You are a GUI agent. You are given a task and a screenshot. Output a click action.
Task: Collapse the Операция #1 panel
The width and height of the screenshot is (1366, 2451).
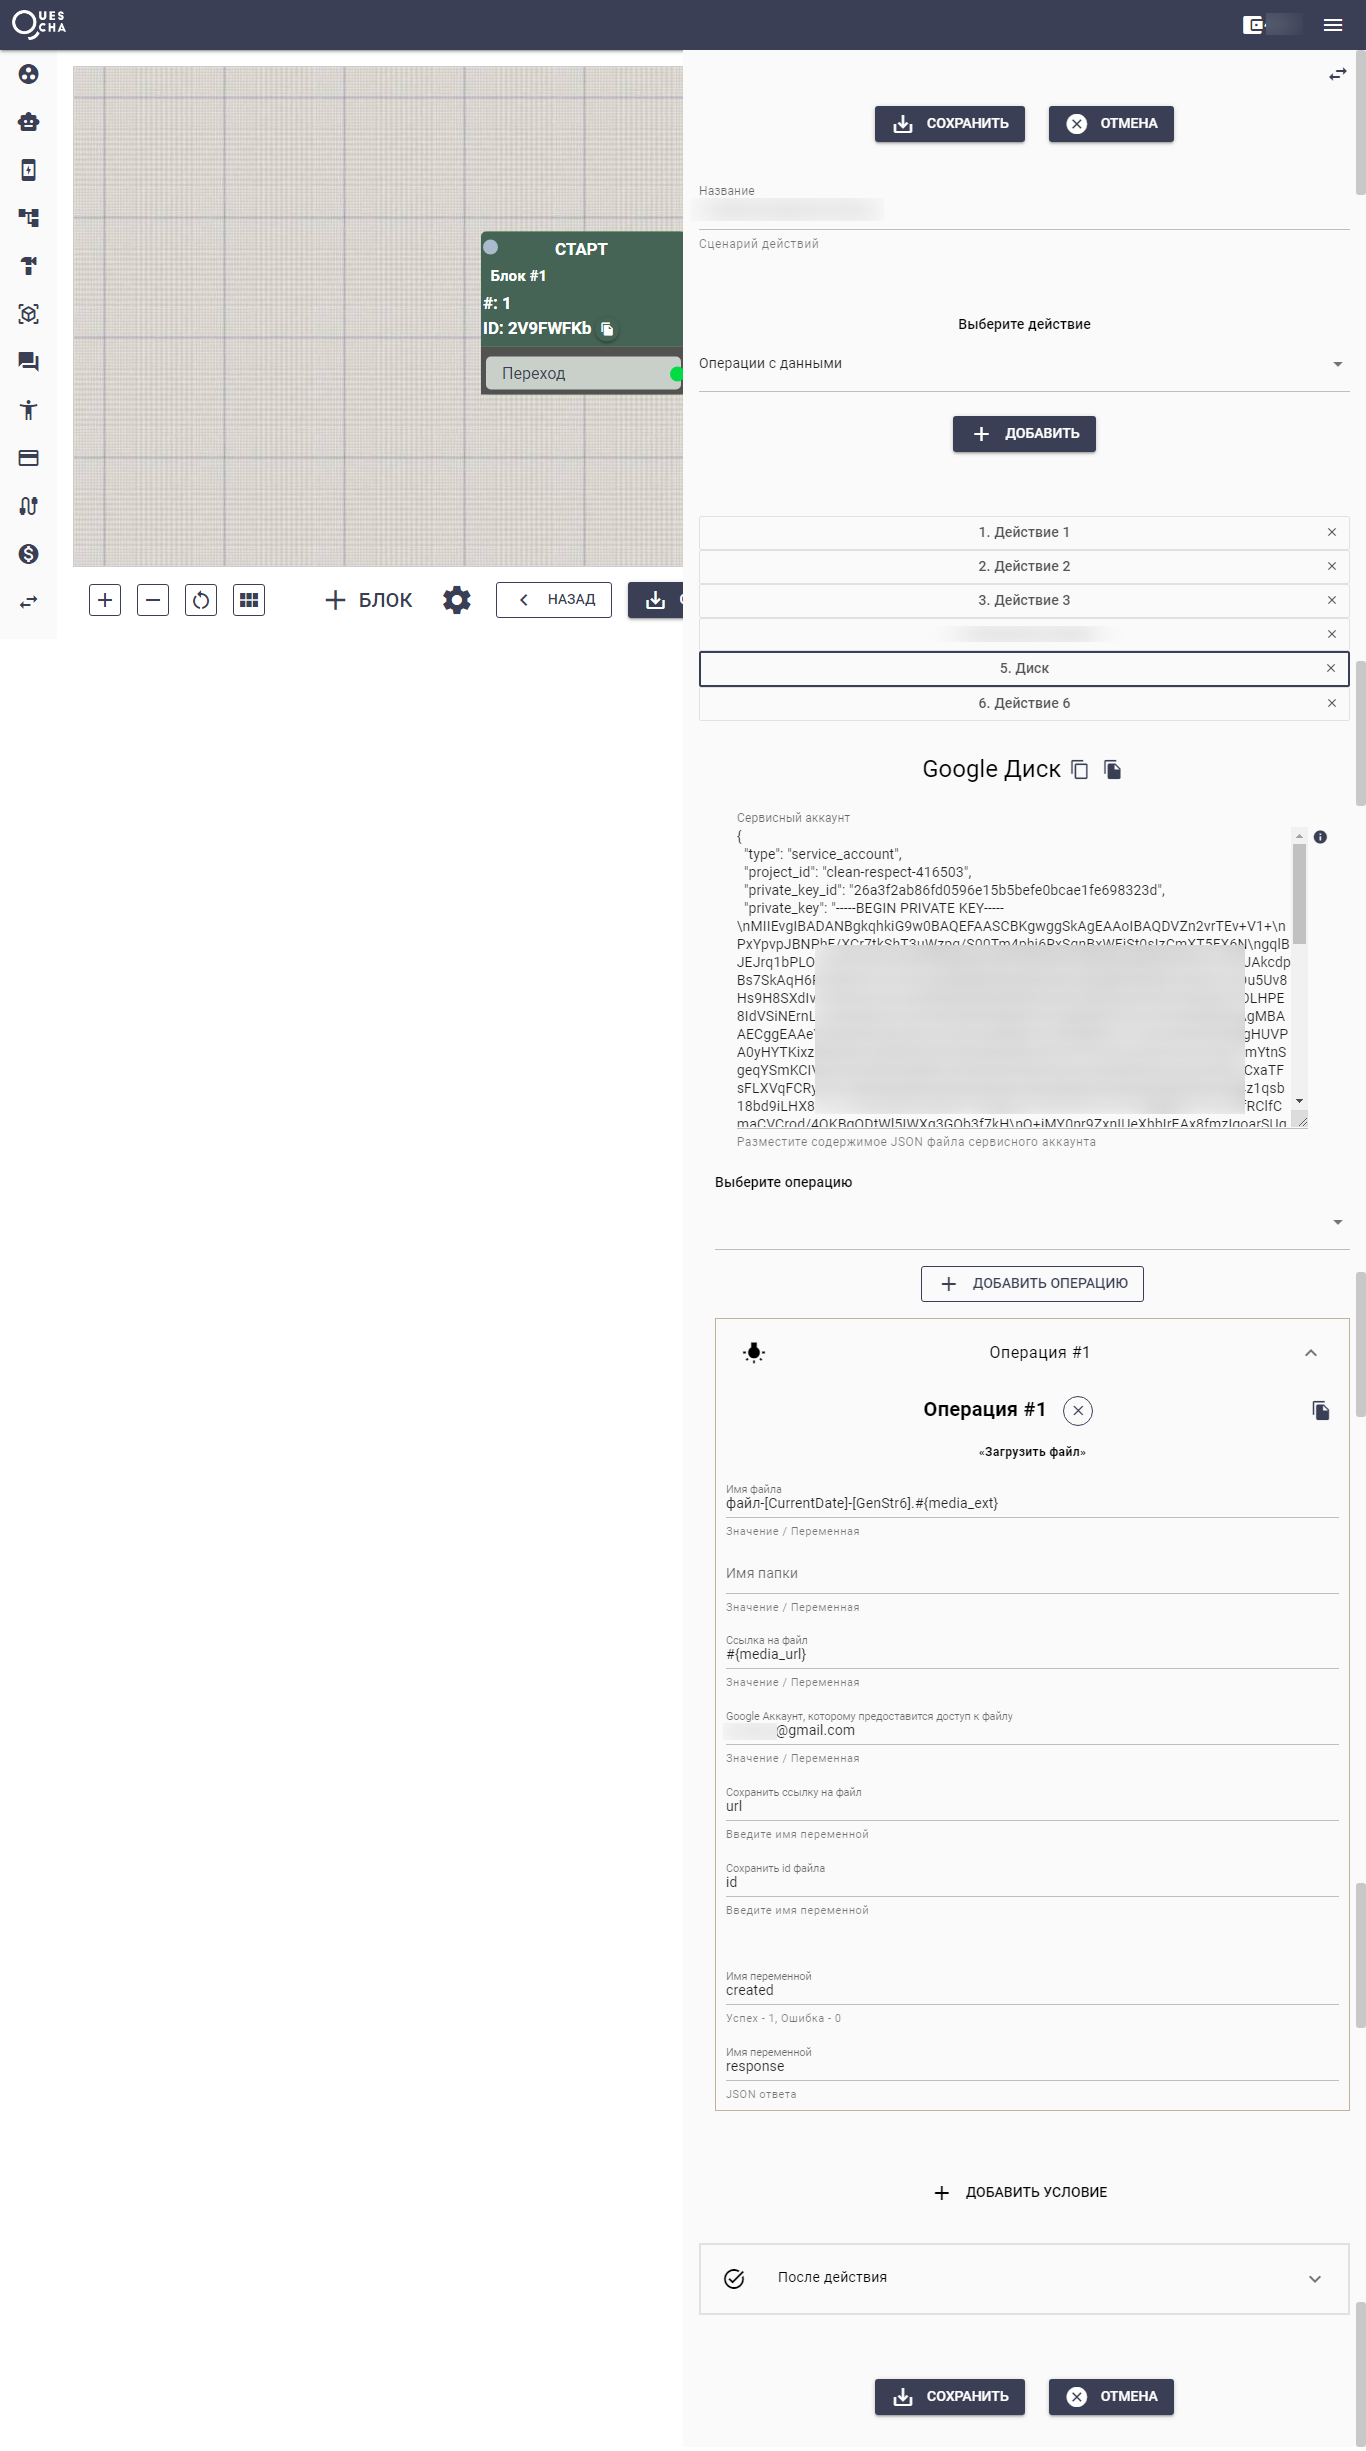(1310, 1353)
